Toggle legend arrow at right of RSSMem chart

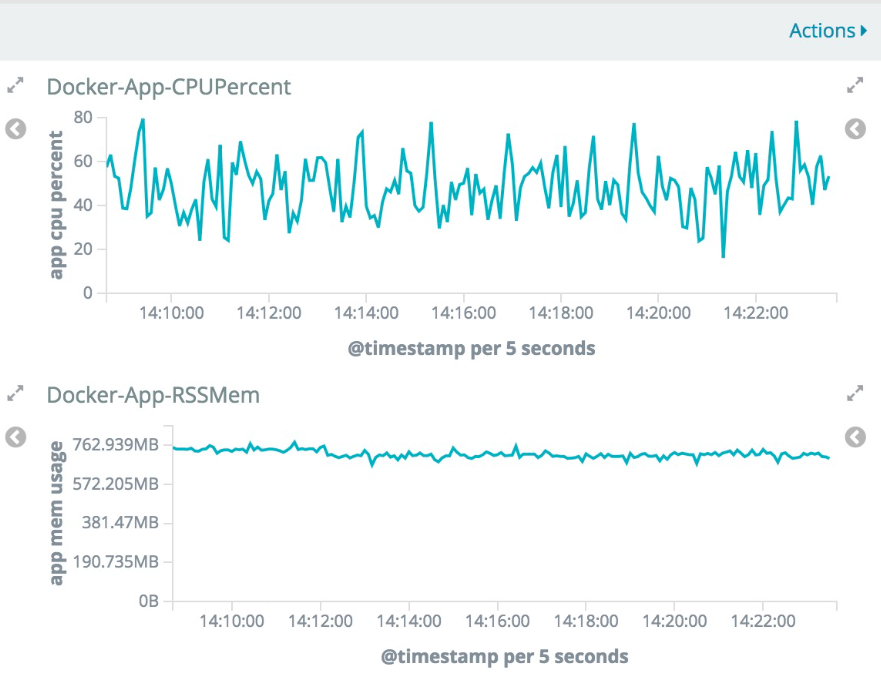[x=855, y=437]
